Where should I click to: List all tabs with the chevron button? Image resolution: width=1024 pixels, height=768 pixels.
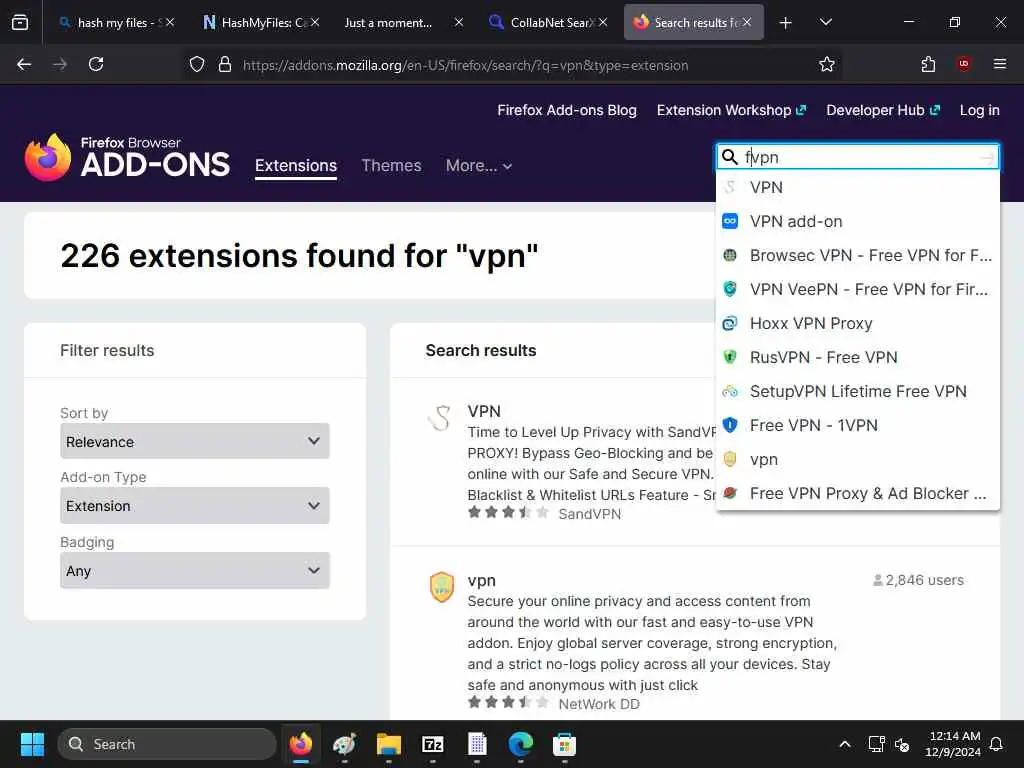826,22
